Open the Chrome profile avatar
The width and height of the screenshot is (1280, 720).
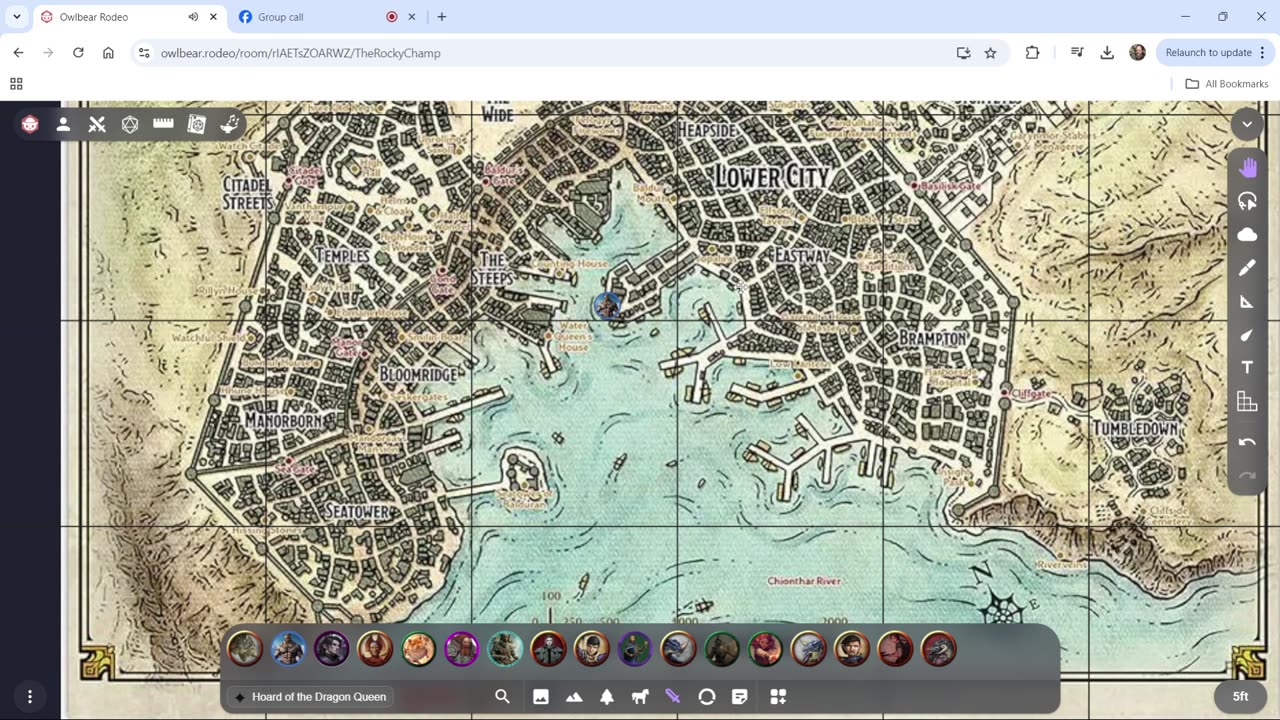pos(1137,53)
